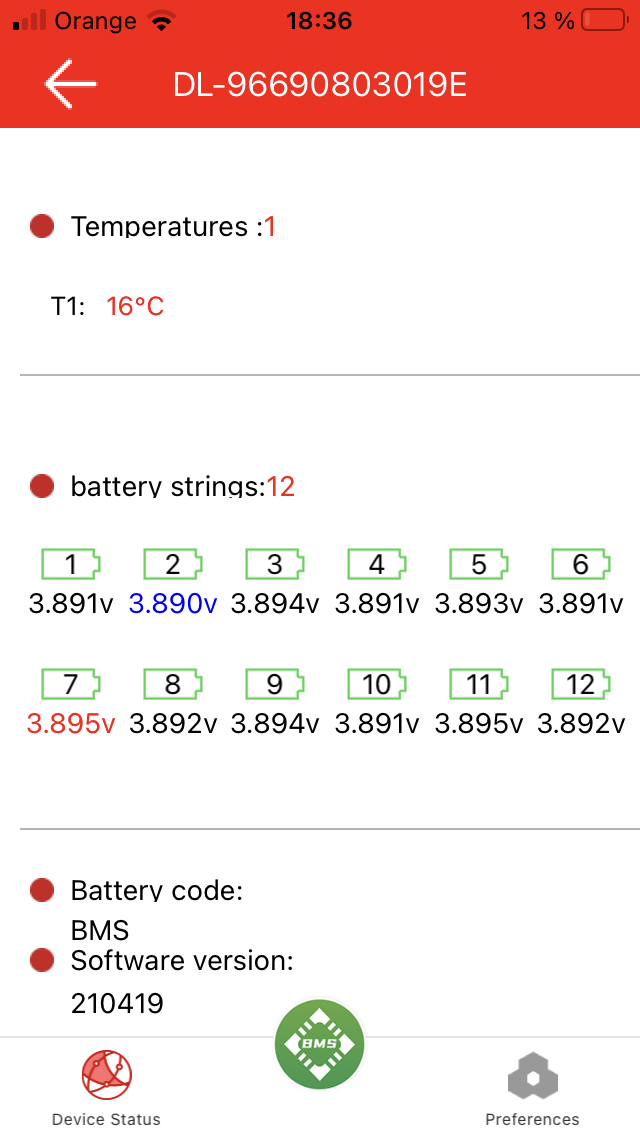Tap battery cell 12 icon
The height and width of the screenshot is (1136, 640).
(x=581, y=685)
